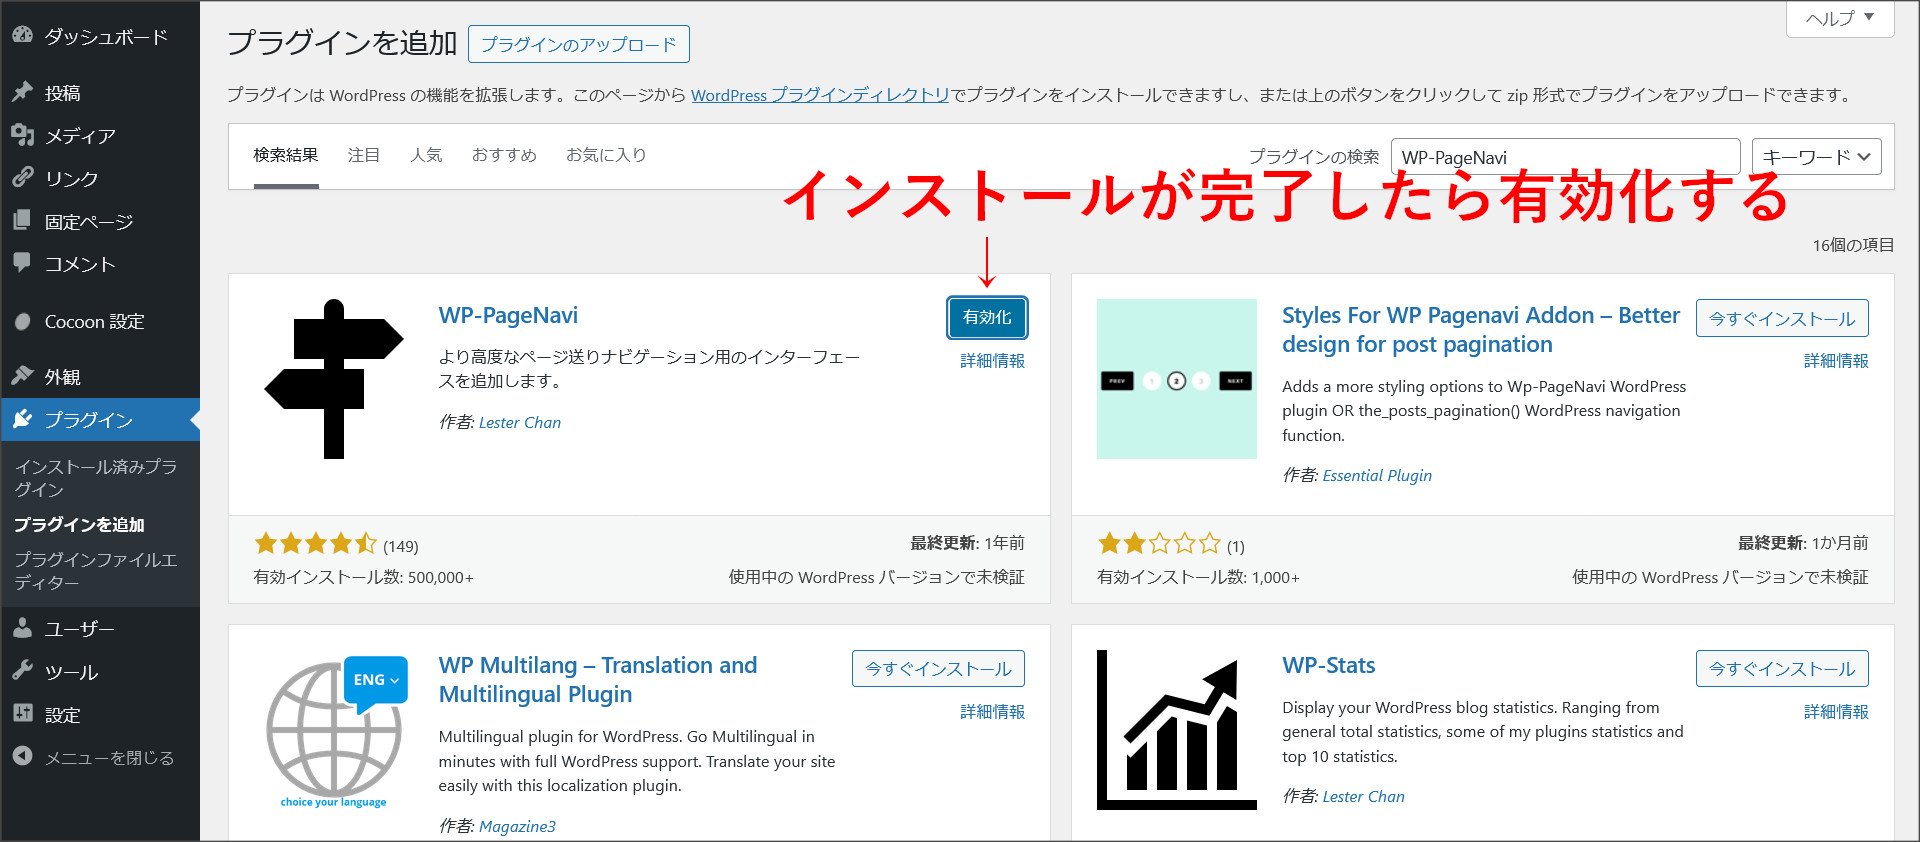The image size is (1920, 842).
Task: Open WP-PageNavi author Lester Chan link
Action: pyautogui.click(x=520, y=422)
